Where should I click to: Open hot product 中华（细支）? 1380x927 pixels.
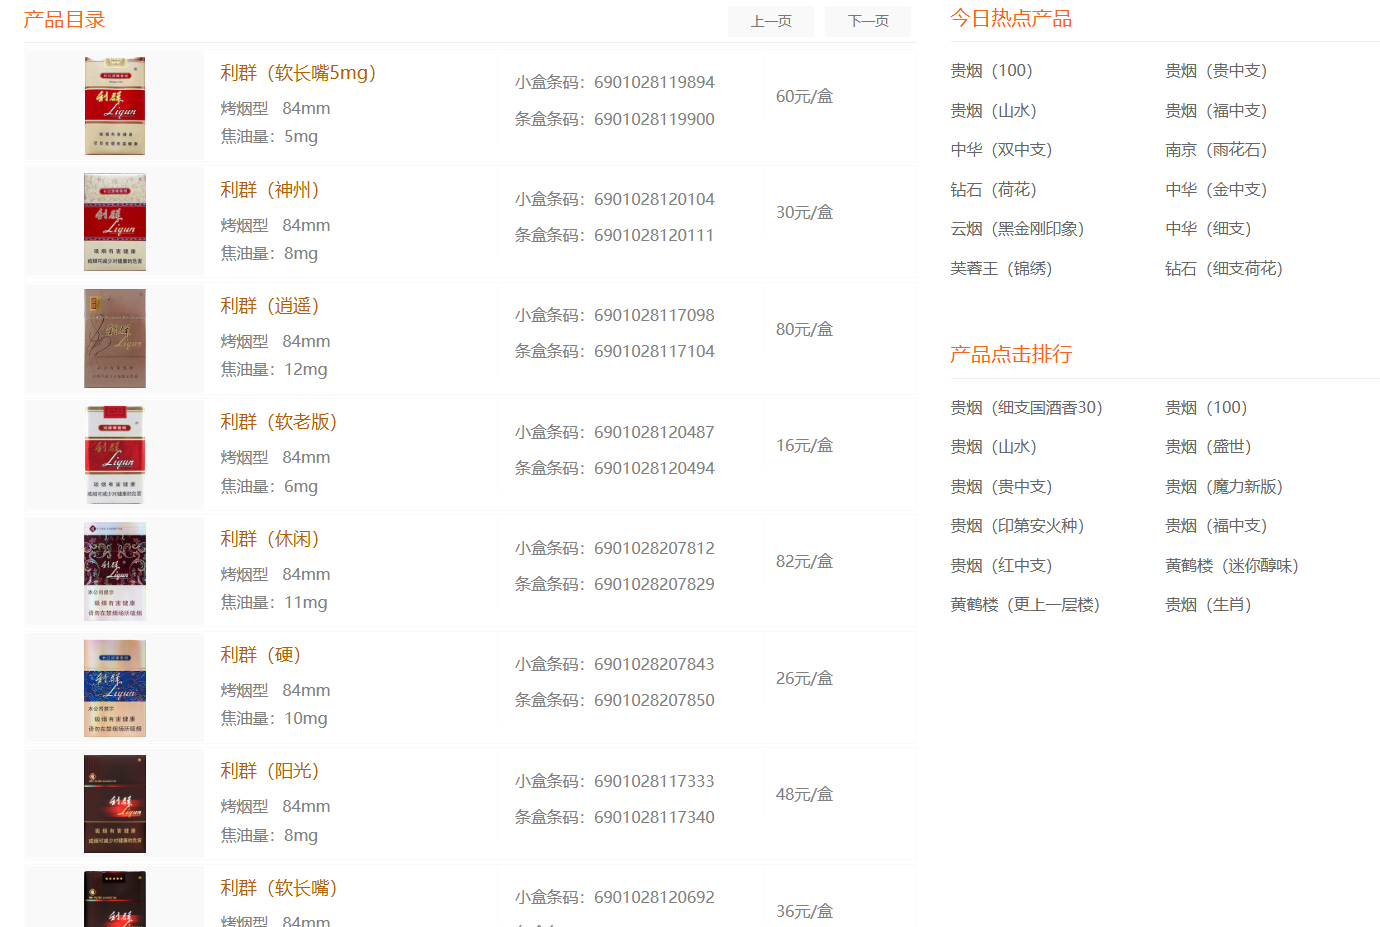[x=1208, y=229]
